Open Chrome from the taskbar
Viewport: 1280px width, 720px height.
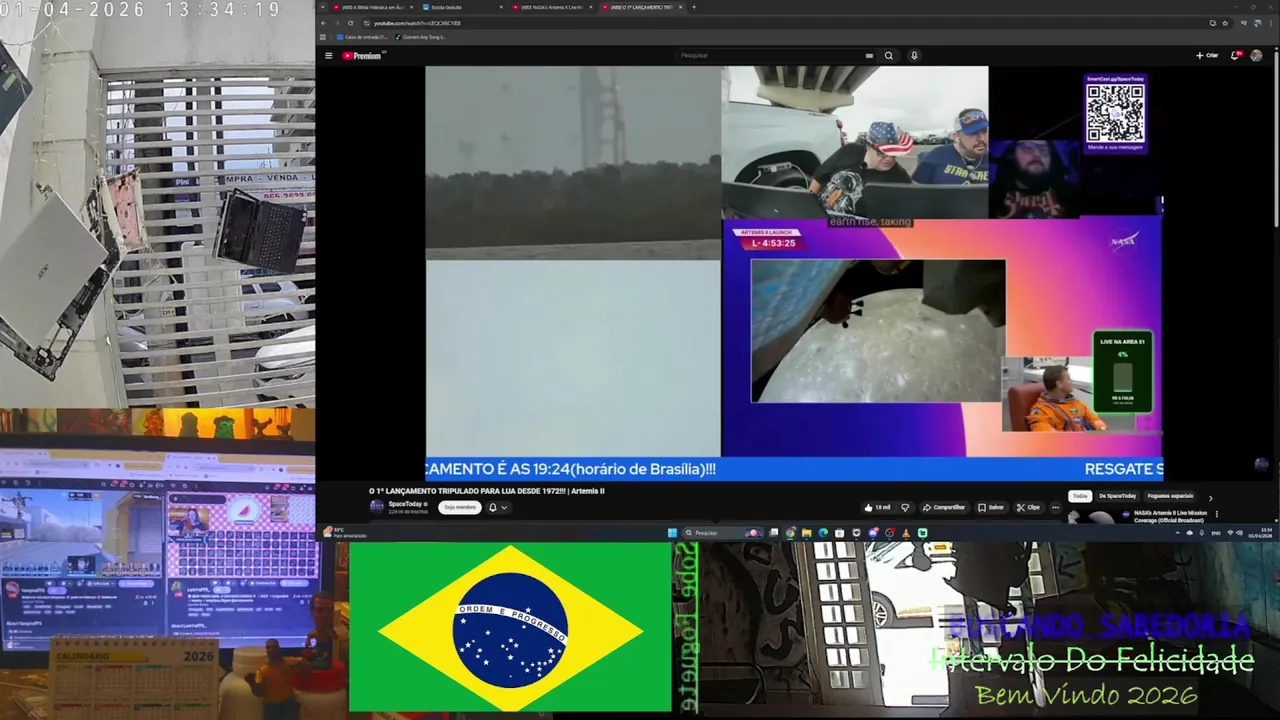click(790, 533)
